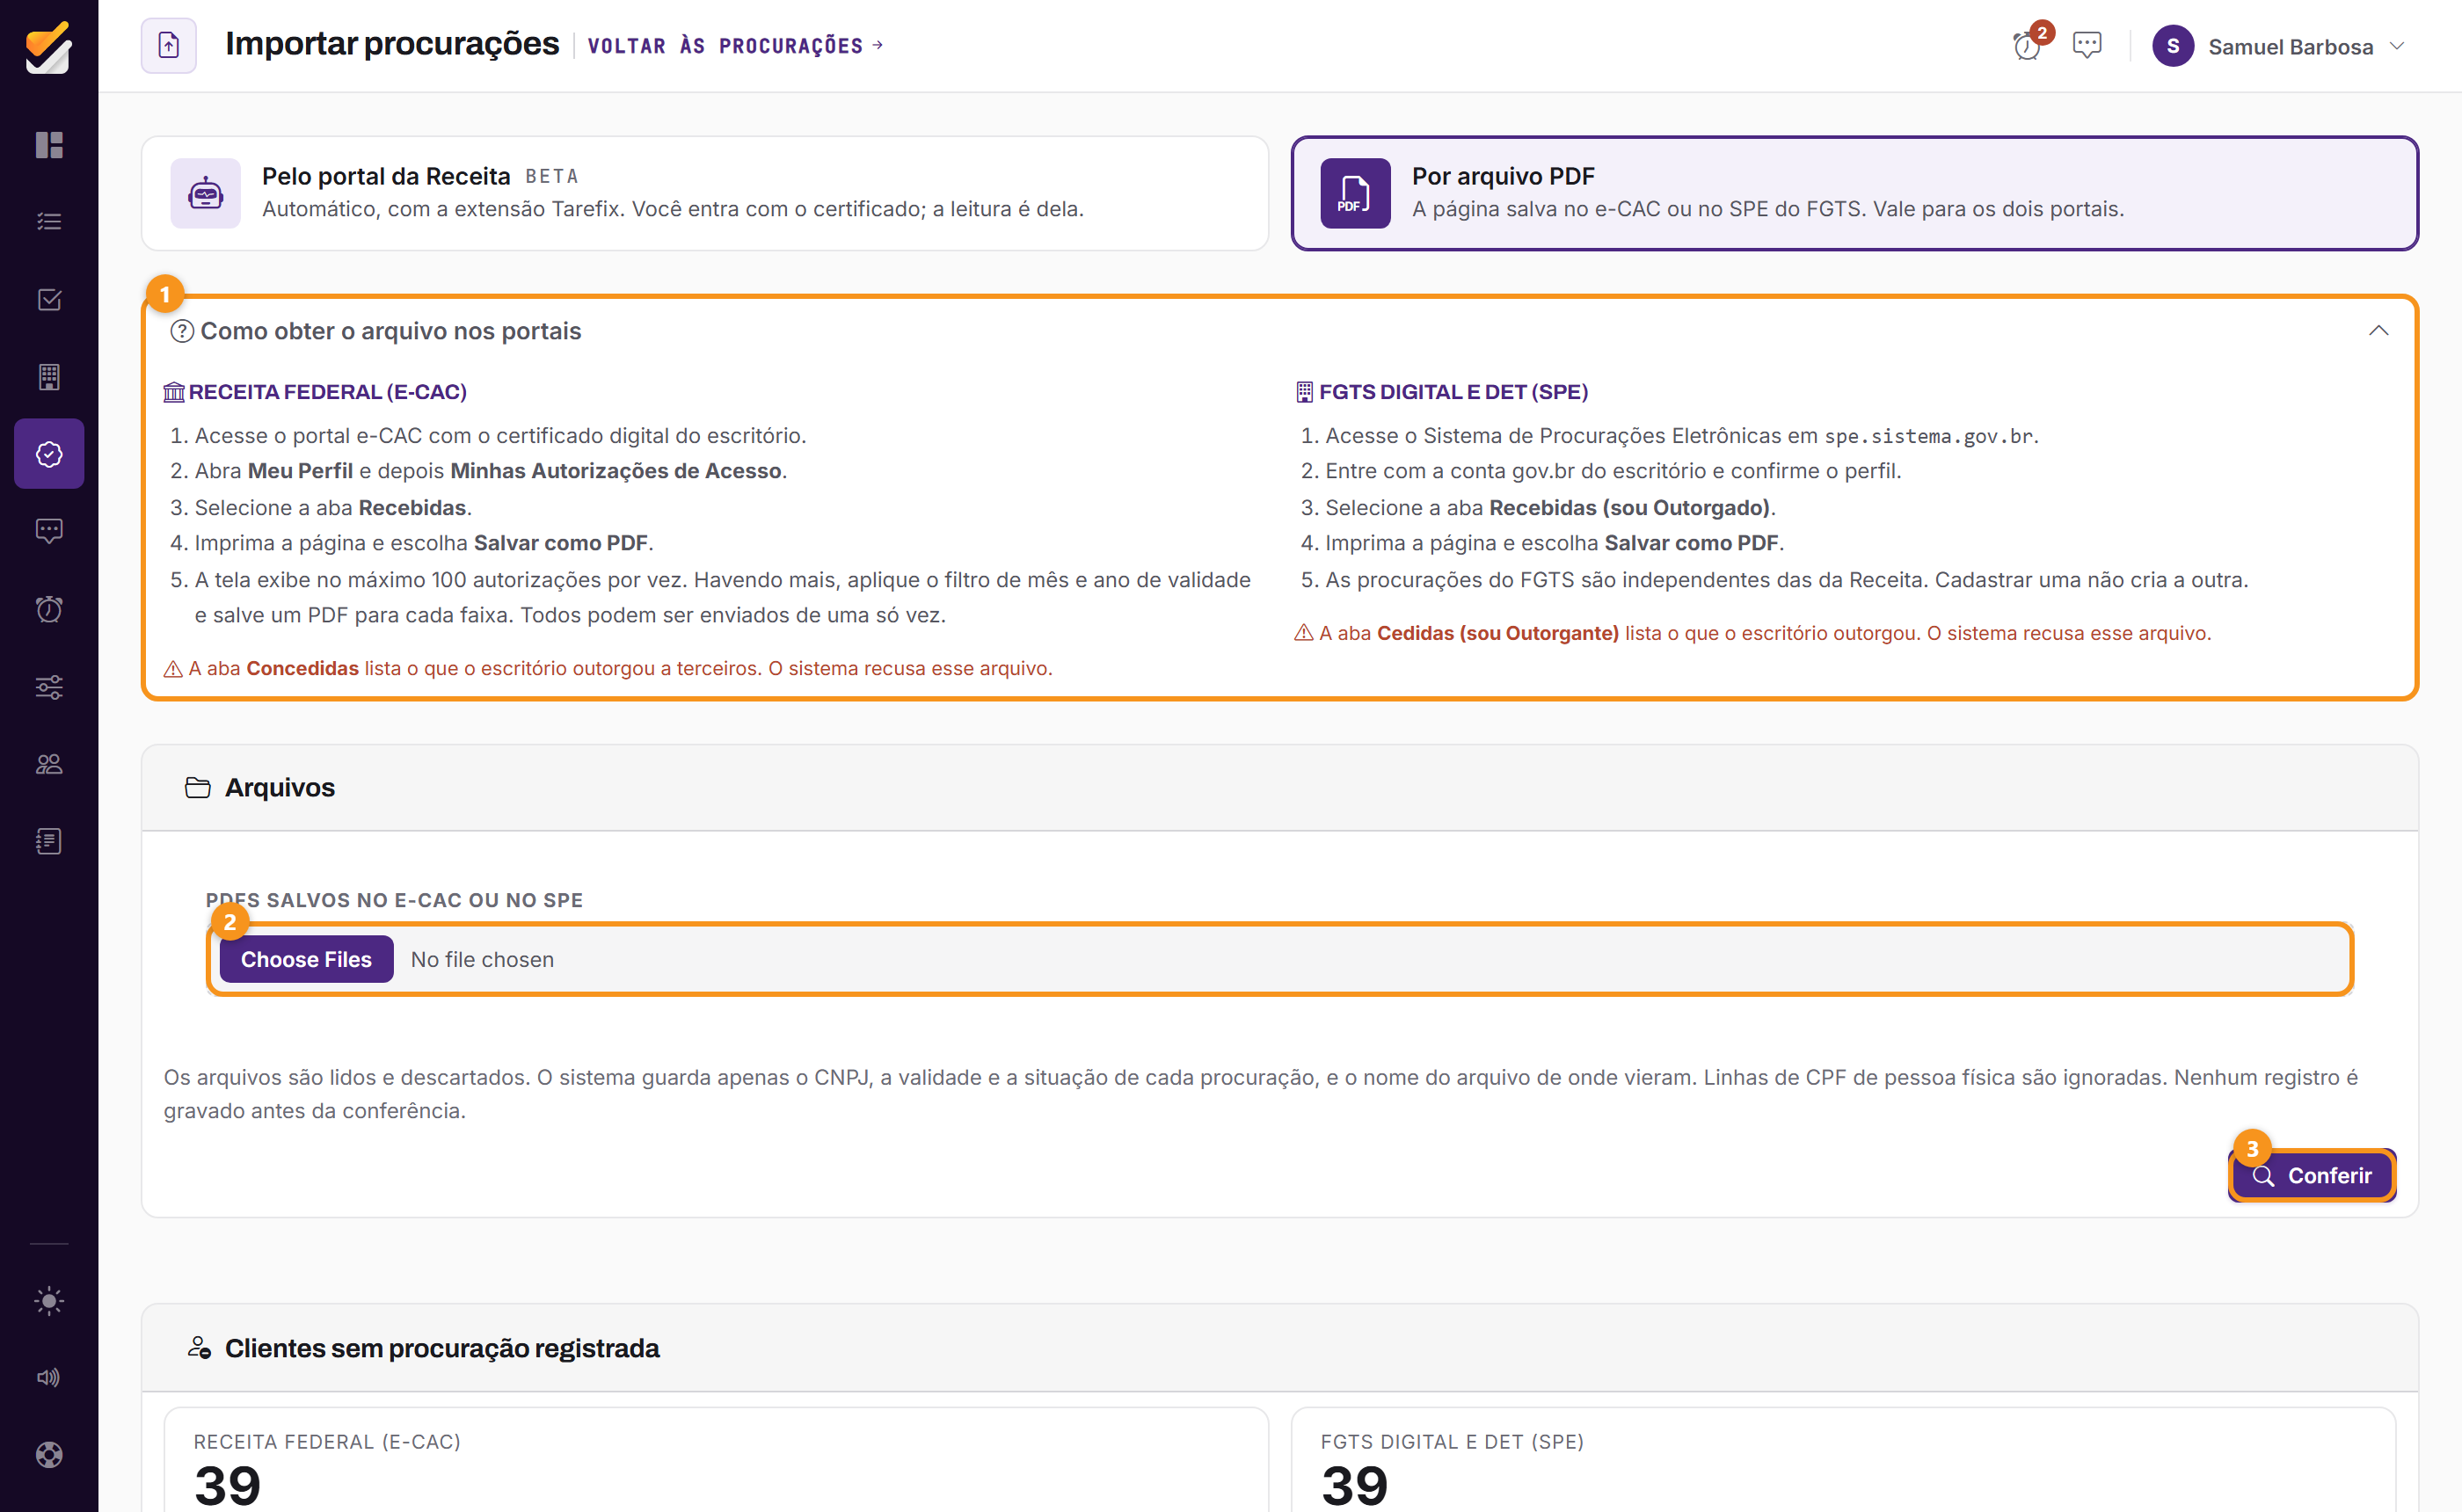The height and width of the screenshot is (1512, 2462).
Task: Click the 'Como obter o arquivo nos portais' title
Action: [390, 331]
